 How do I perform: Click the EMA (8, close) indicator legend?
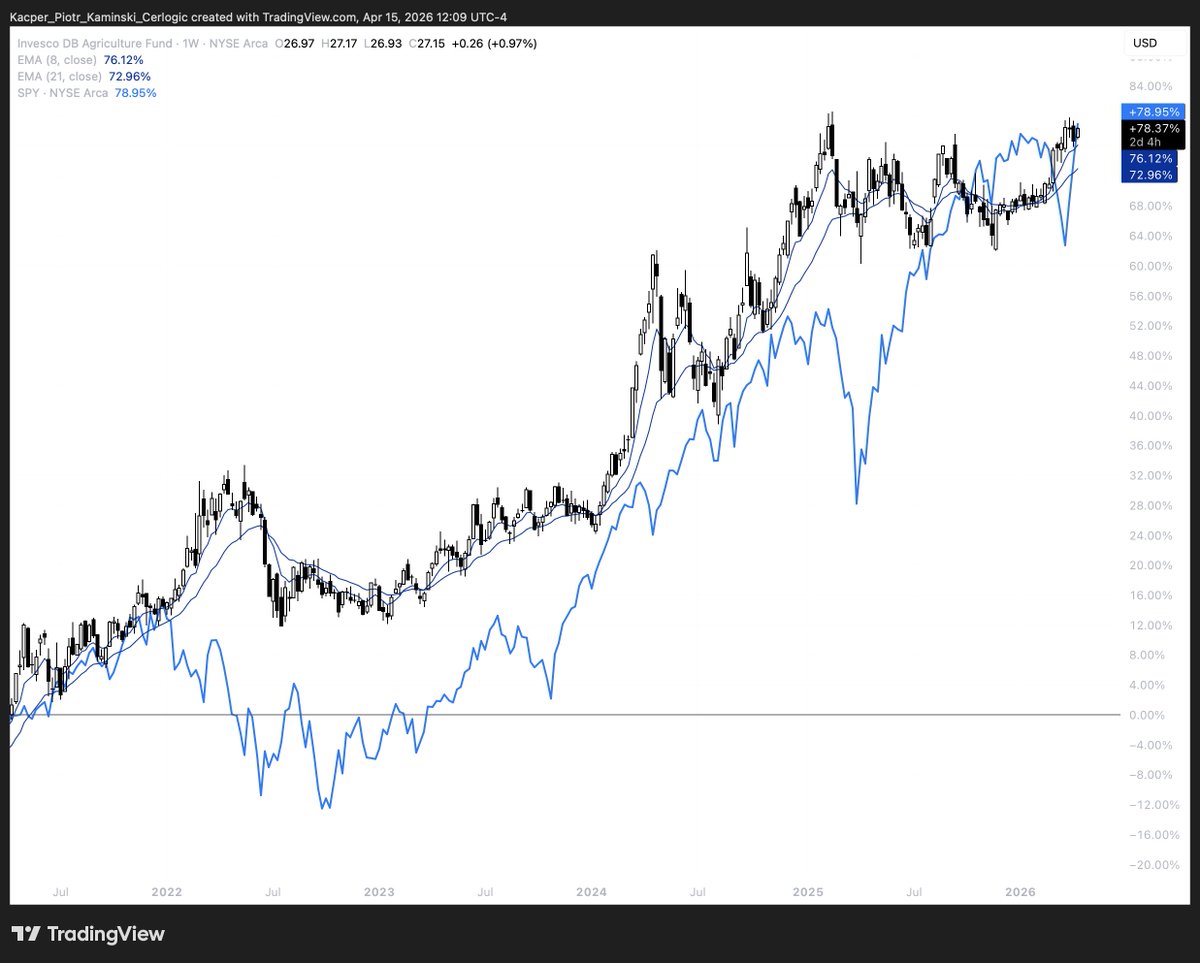tap(60, 60)
